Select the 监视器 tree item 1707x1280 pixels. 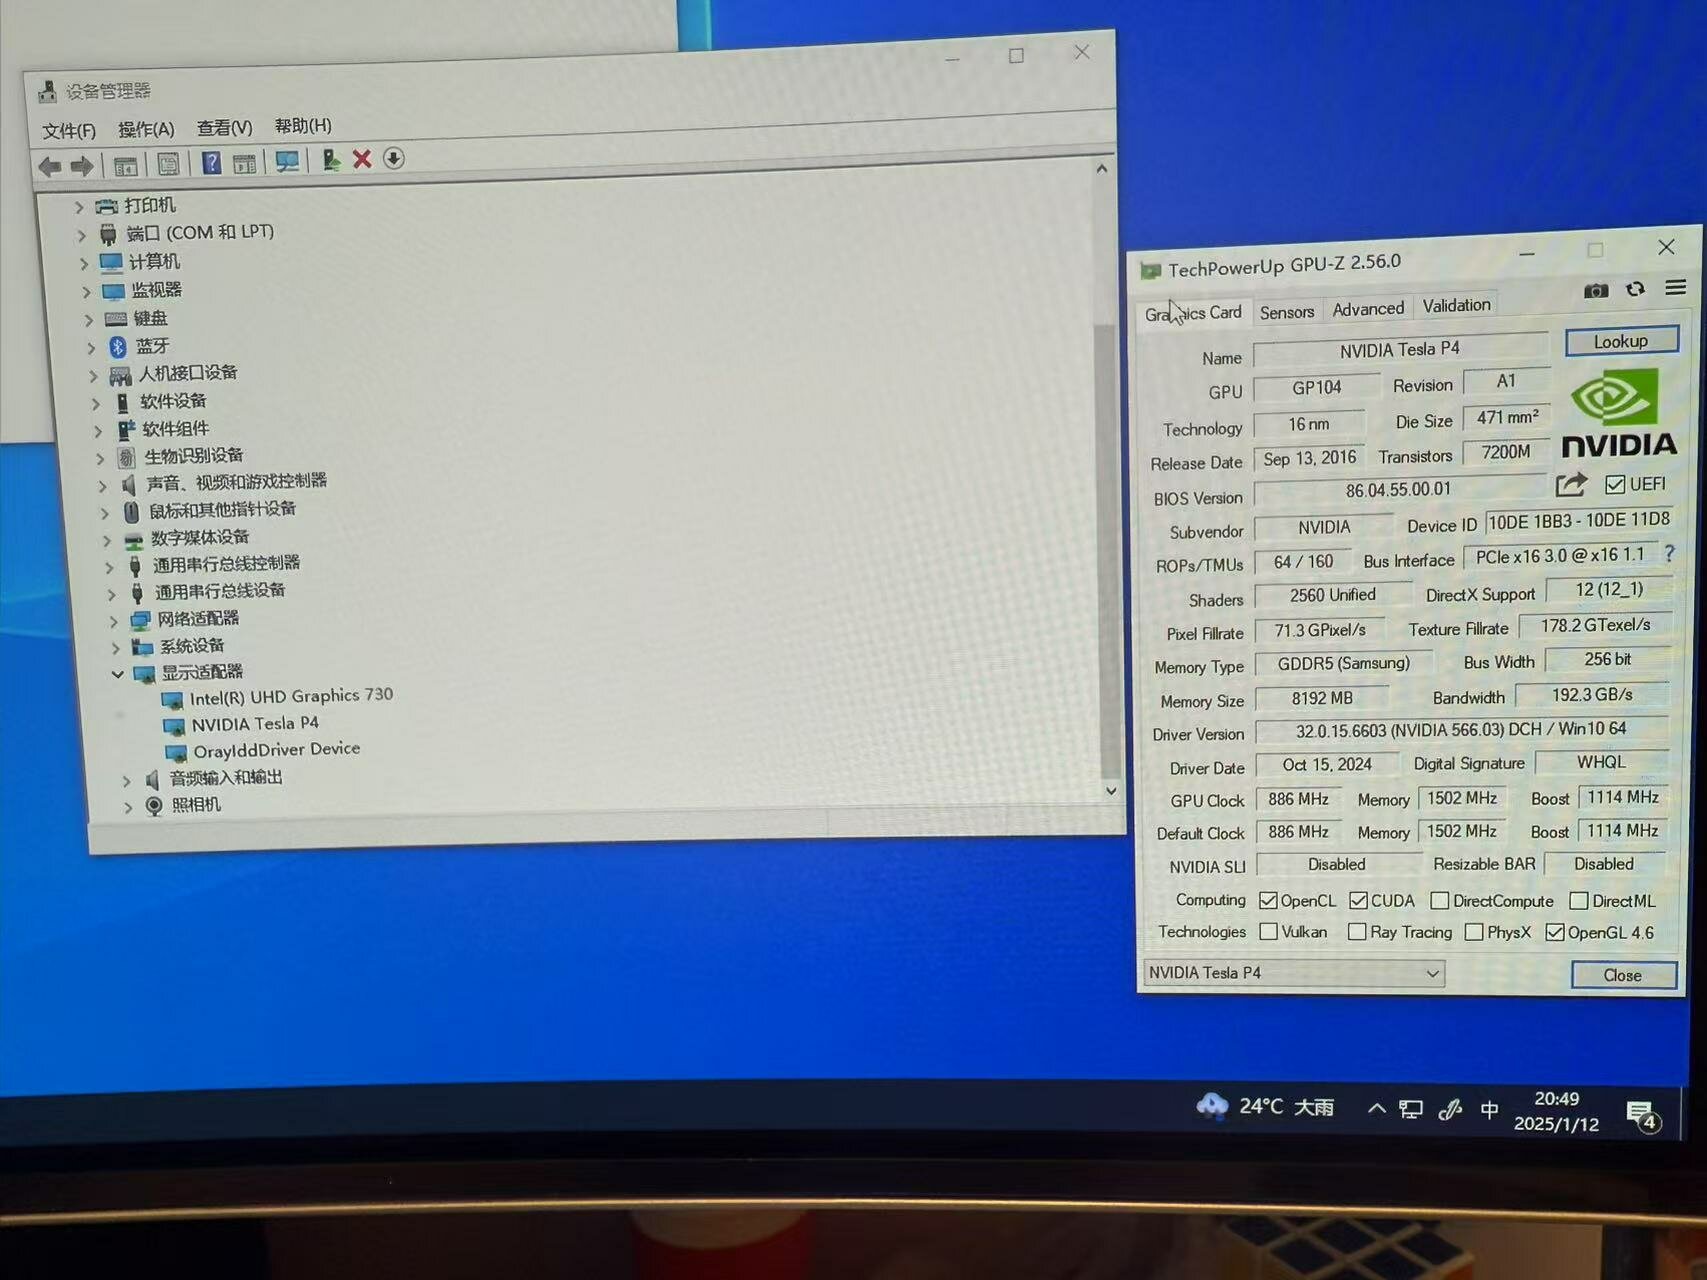156,290
